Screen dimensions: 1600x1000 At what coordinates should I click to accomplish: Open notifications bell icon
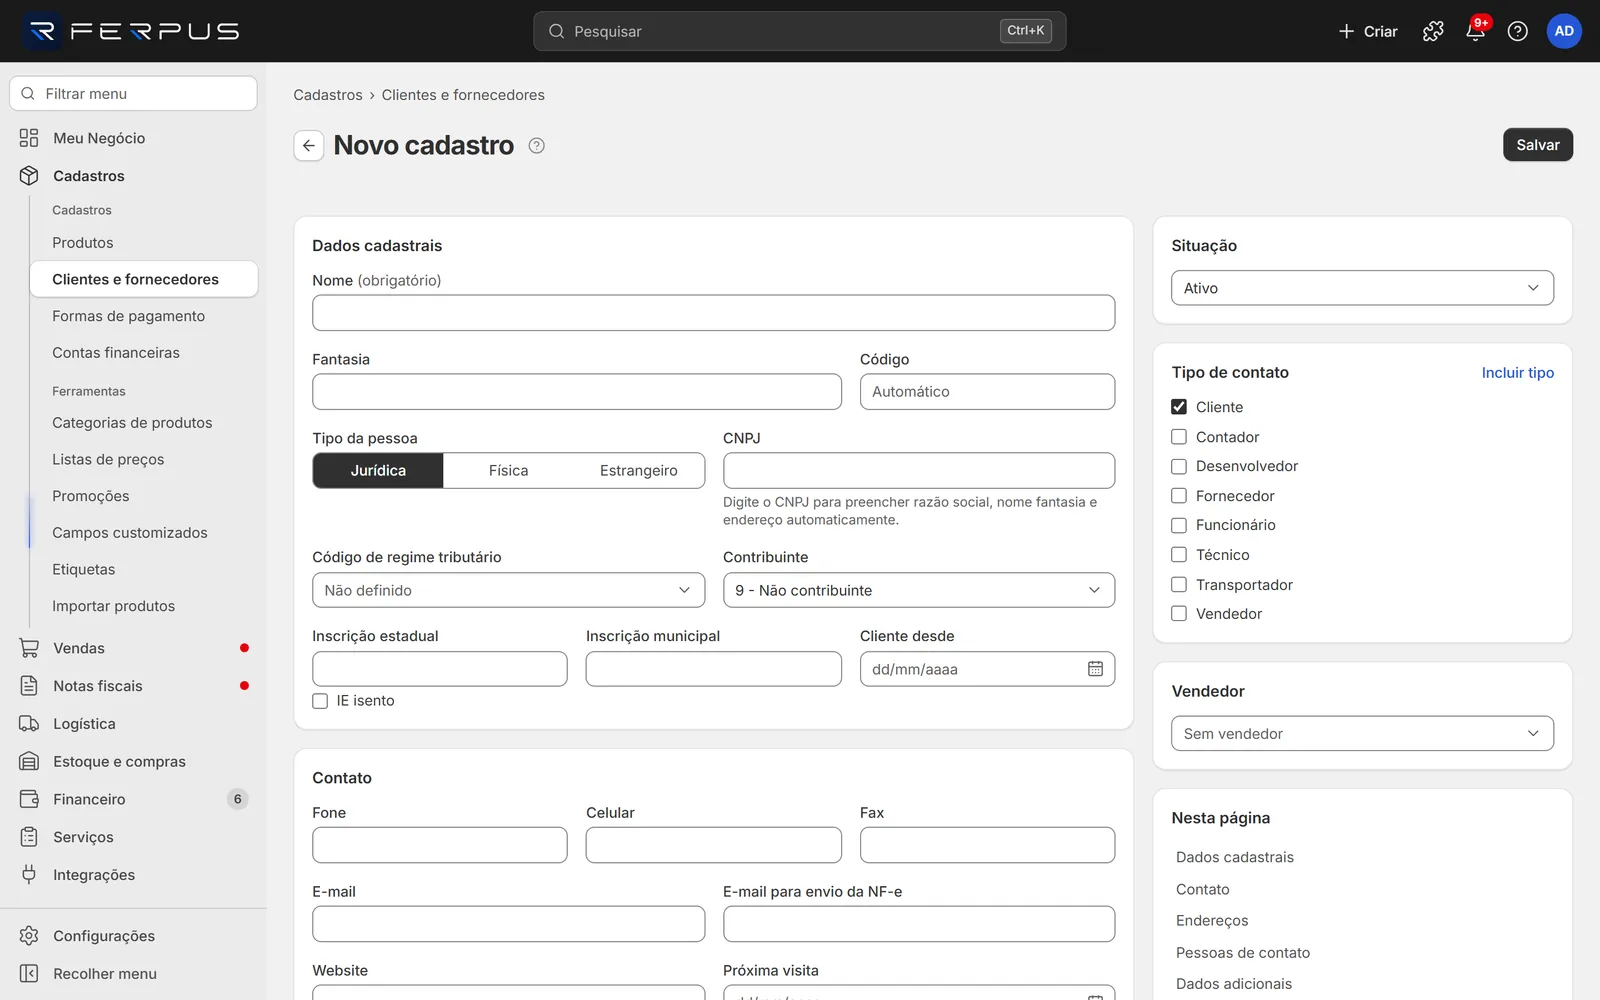(1475, 31)
